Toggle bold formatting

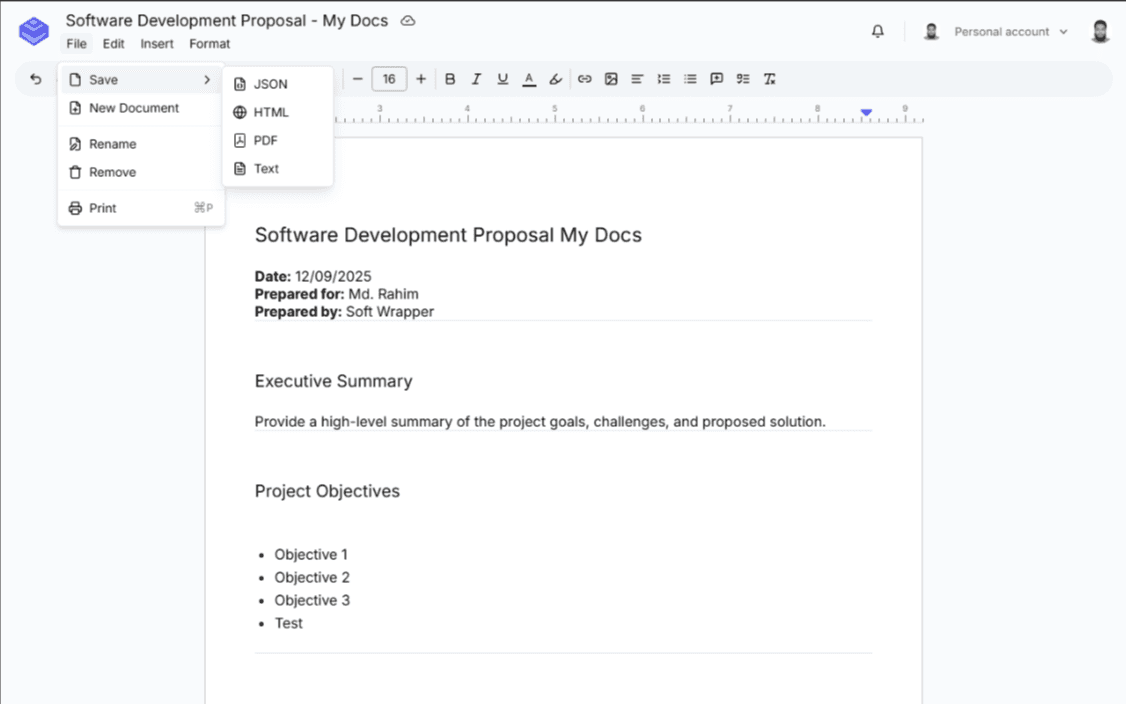pos(450,79)
